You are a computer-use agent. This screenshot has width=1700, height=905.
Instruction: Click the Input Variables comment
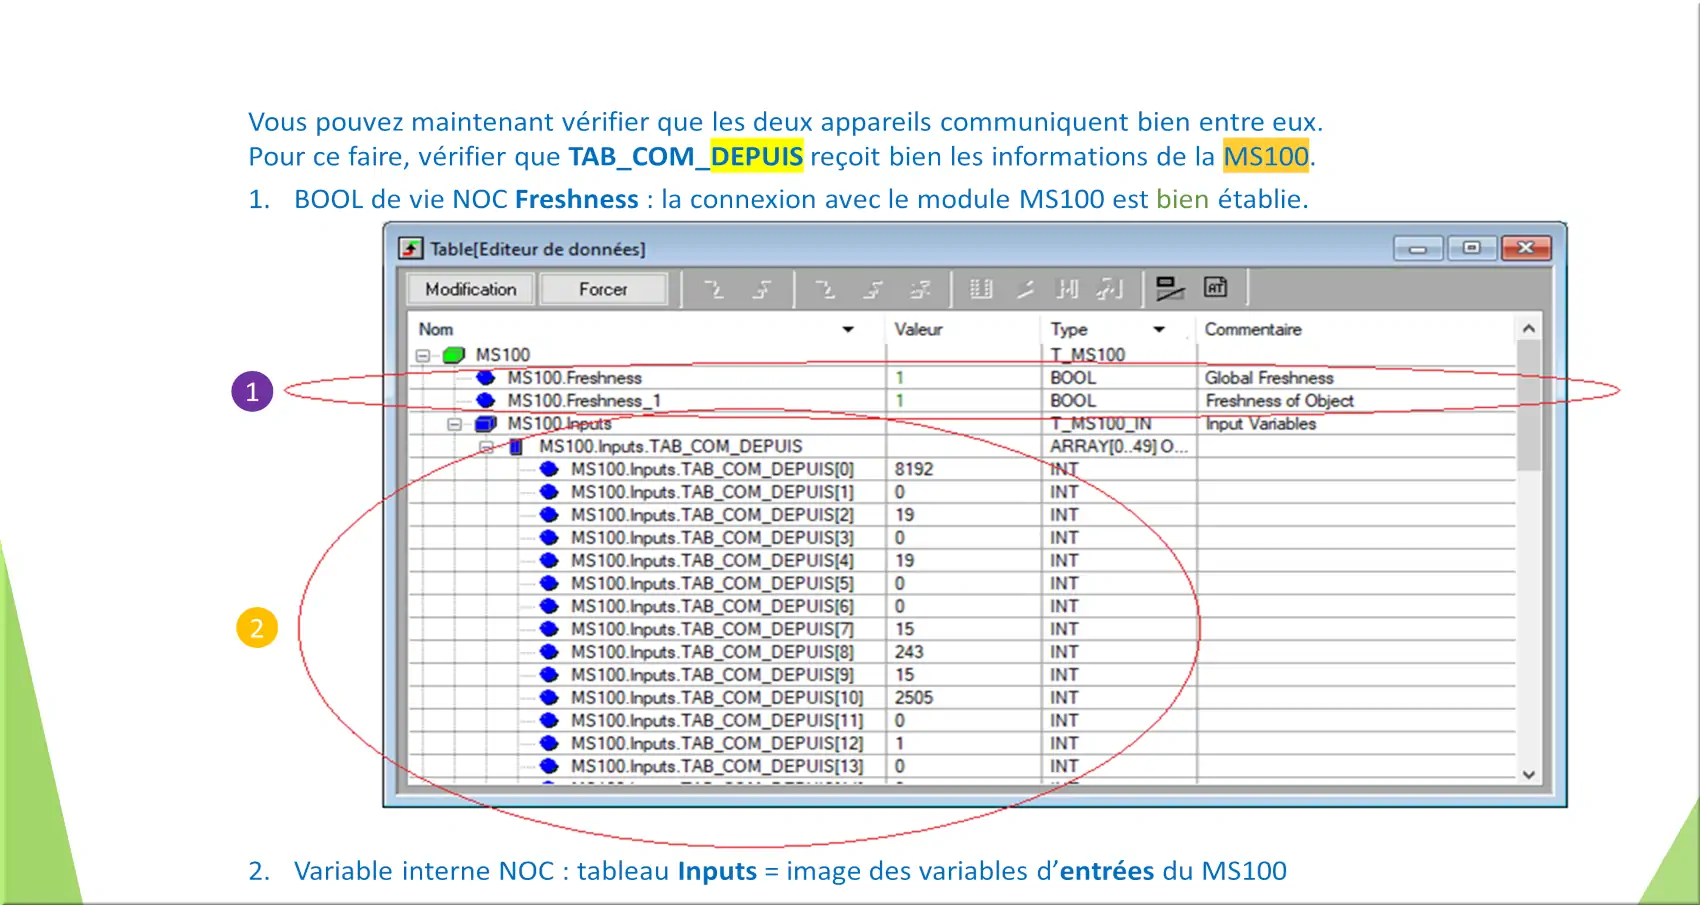point(1260,424)
